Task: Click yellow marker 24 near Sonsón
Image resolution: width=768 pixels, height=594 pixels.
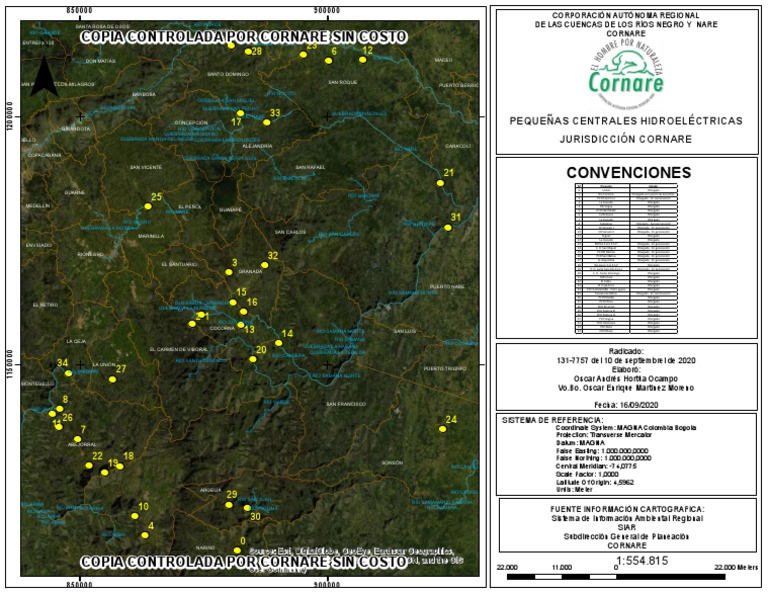Action: (x=442, y=429)
